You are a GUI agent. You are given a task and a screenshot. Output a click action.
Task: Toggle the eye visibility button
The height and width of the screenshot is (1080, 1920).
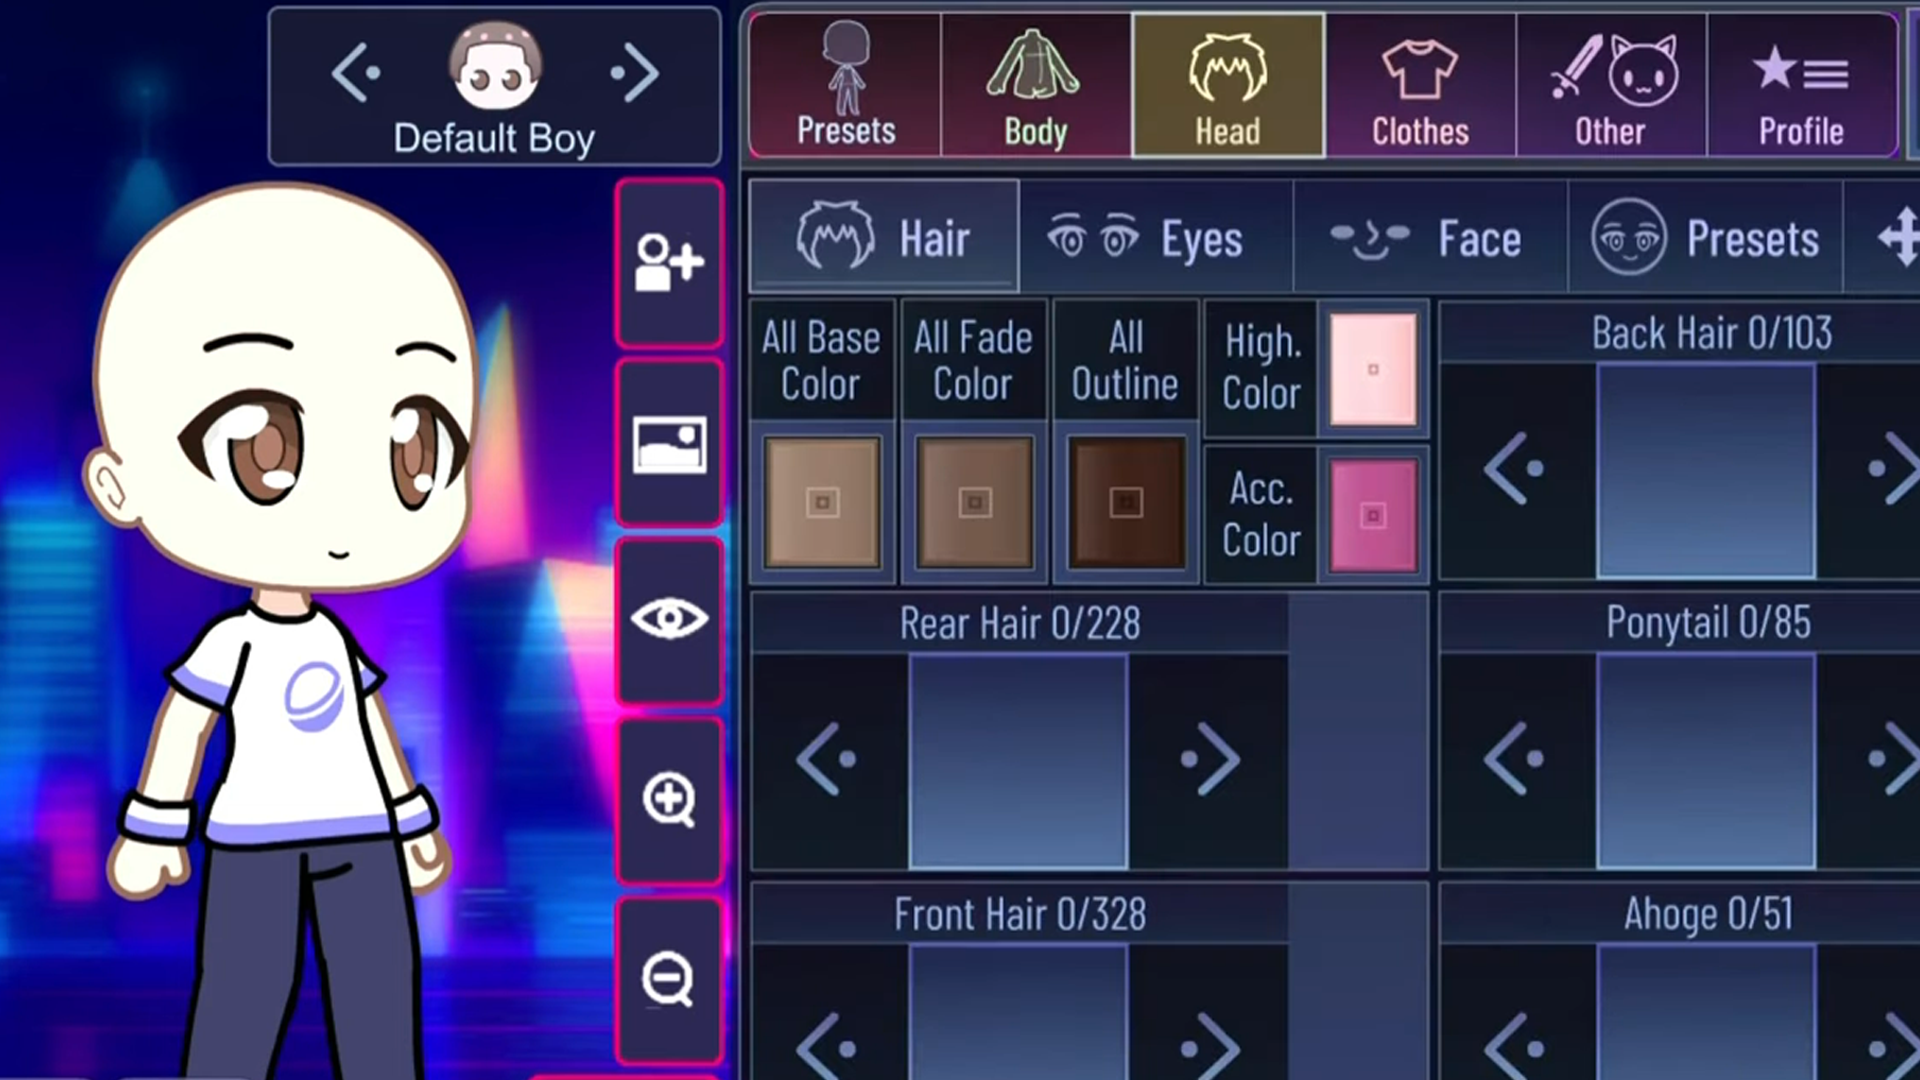pyautogui.click(x=669, y=620)
